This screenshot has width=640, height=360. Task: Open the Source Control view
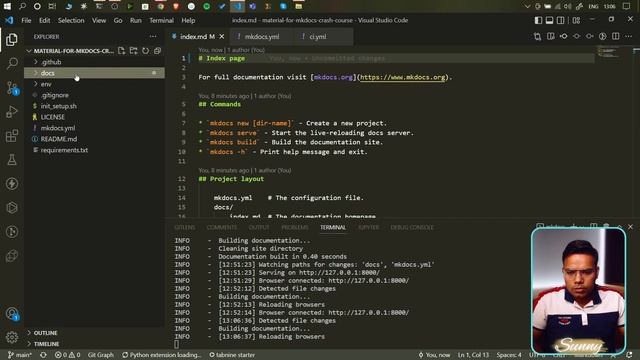tap(12, 88)
